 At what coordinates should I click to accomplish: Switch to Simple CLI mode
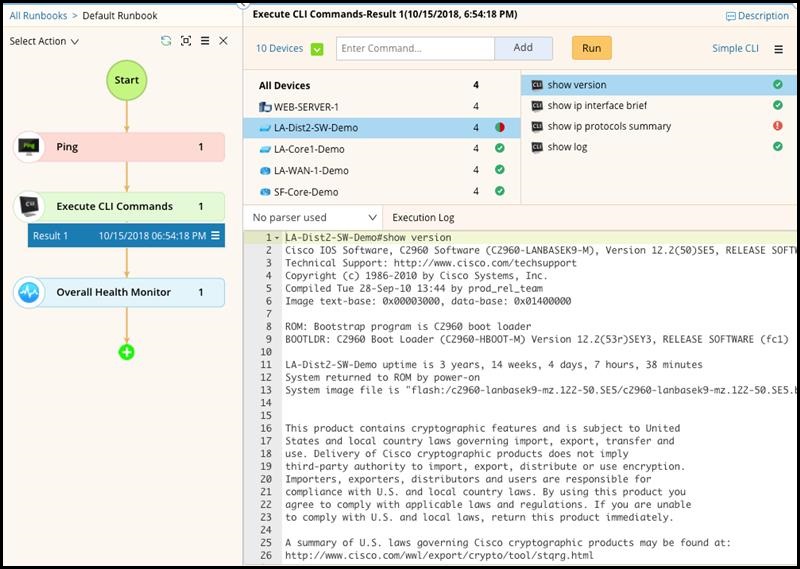[735, 48]
